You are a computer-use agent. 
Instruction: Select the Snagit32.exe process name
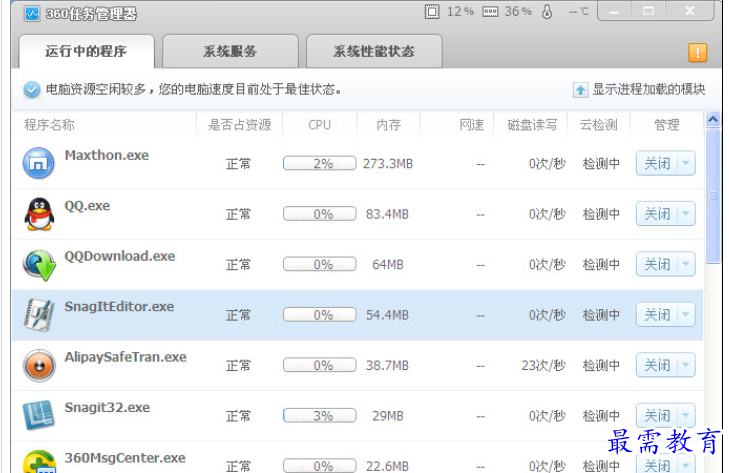(x=107, y=408)
